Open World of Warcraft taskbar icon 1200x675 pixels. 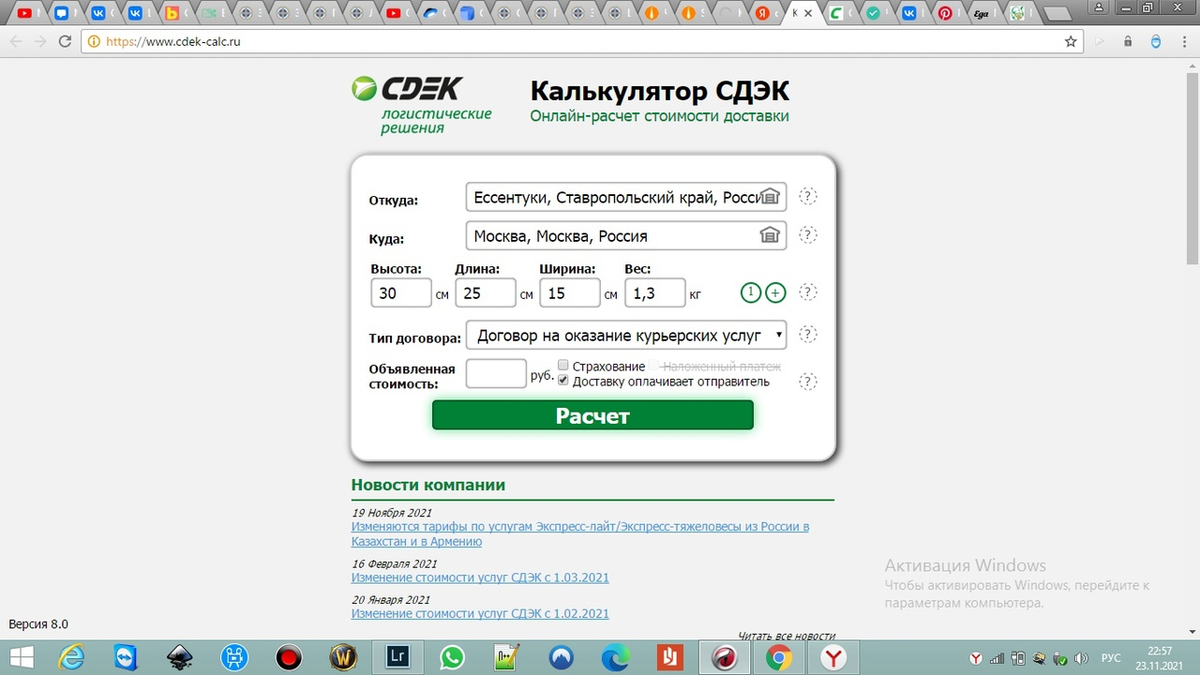click(x=343, y=657)
